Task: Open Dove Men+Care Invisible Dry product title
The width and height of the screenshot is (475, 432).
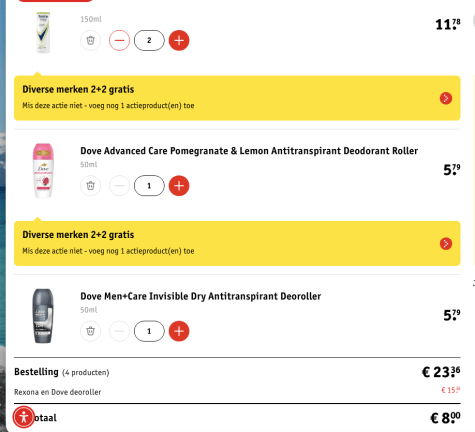Action: (x=201, y=296)
